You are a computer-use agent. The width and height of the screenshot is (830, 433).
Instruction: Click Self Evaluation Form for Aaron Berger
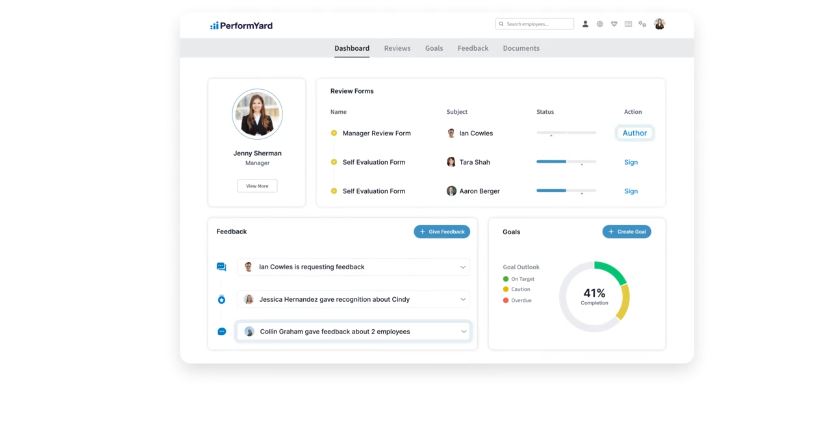click(x=374, y=191)
